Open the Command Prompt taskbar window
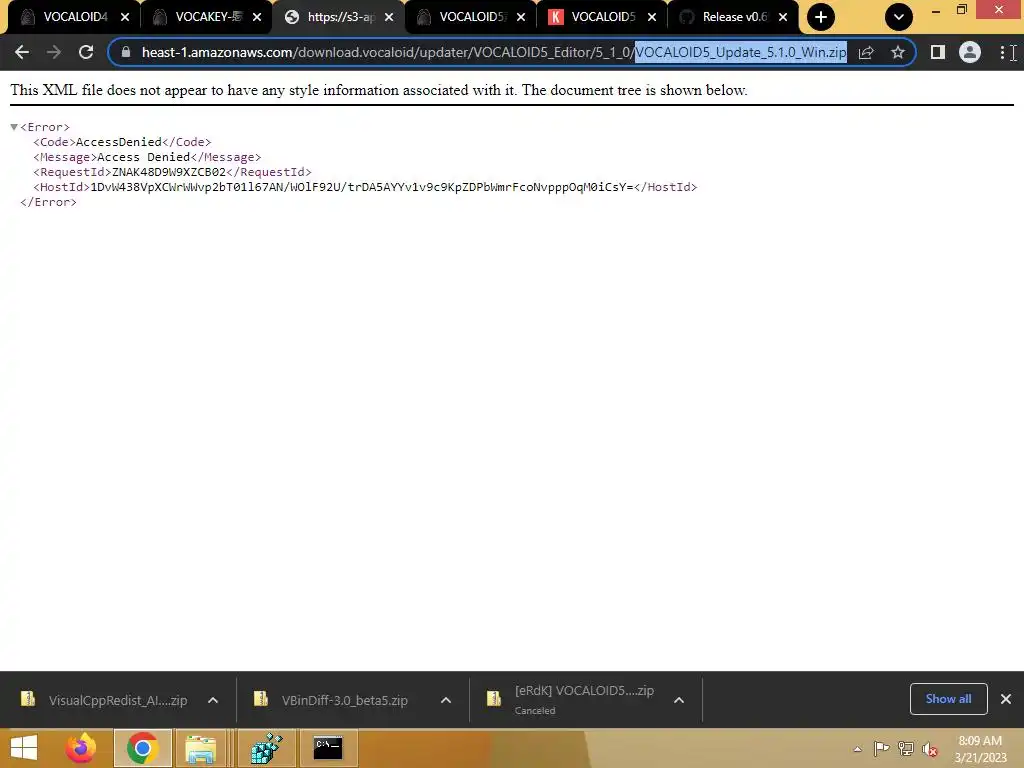 [x=328, y=748]
